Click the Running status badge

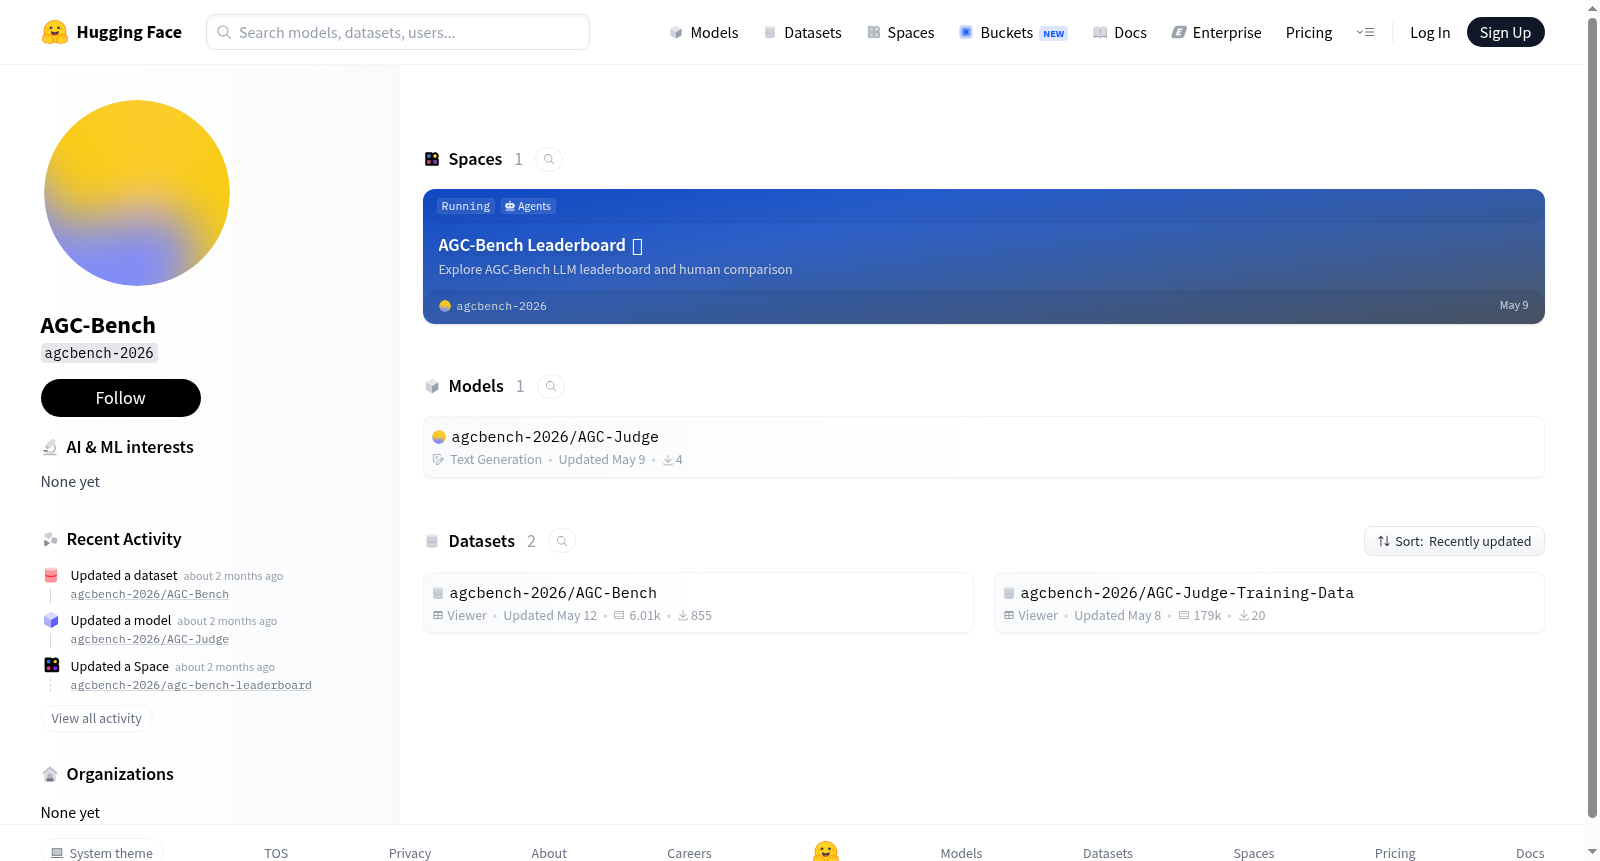pyautogui.click(x=466, y=206)
